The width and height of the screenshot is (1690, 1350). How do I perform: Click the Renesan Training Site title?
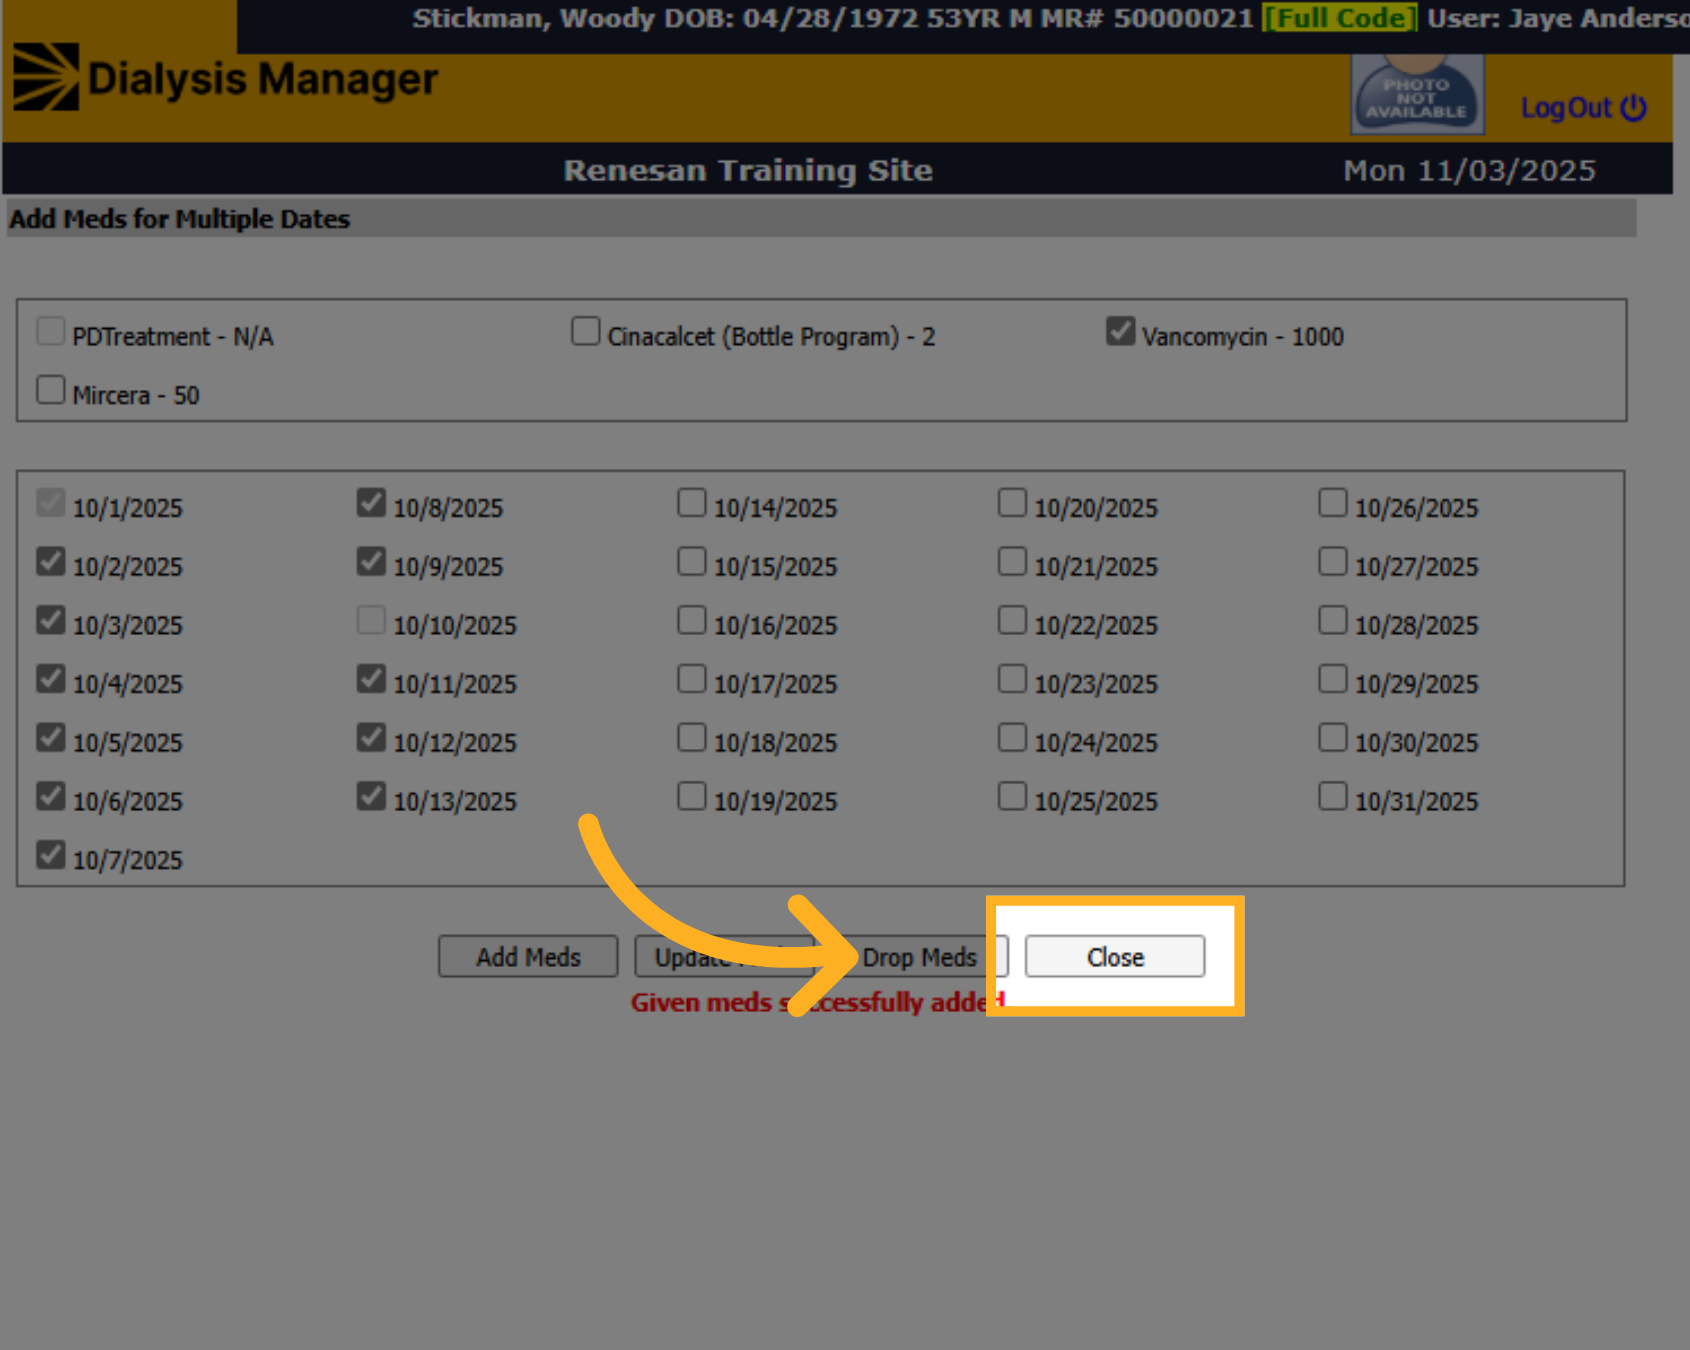[748, 170]
